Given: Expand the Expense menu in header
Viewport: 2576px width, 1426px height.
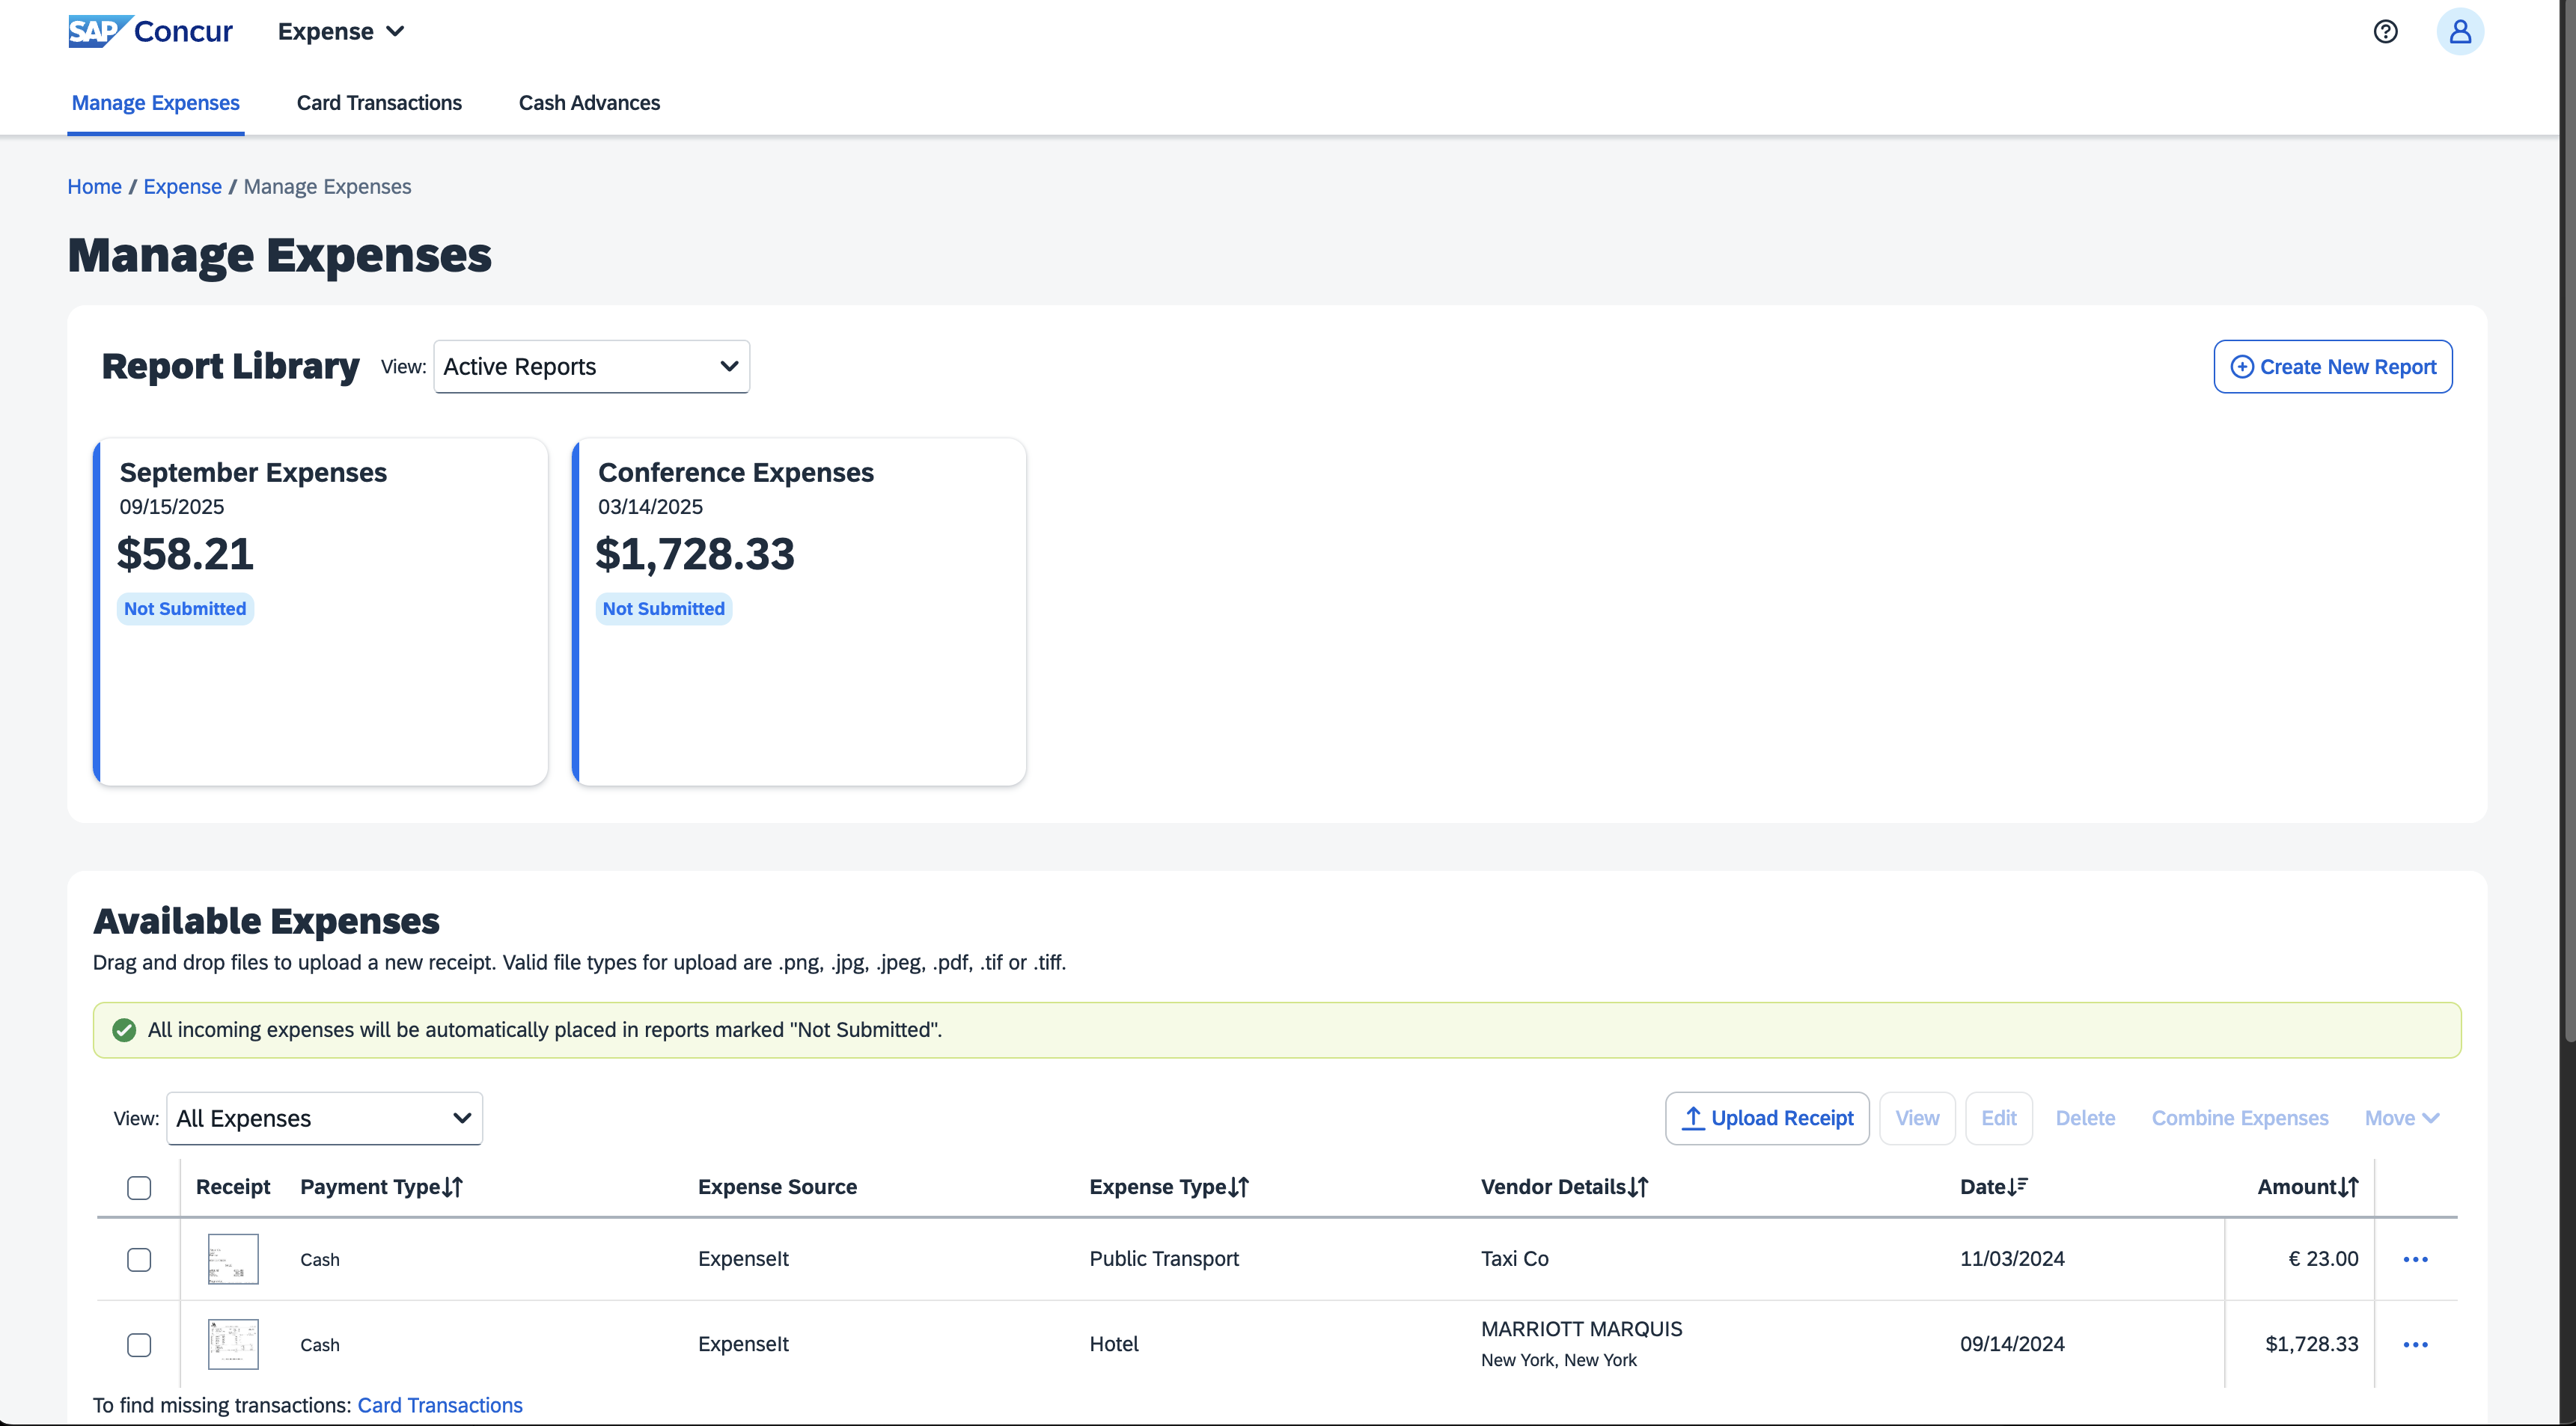Looking at the screenshot, I should [x=341, y=32].
